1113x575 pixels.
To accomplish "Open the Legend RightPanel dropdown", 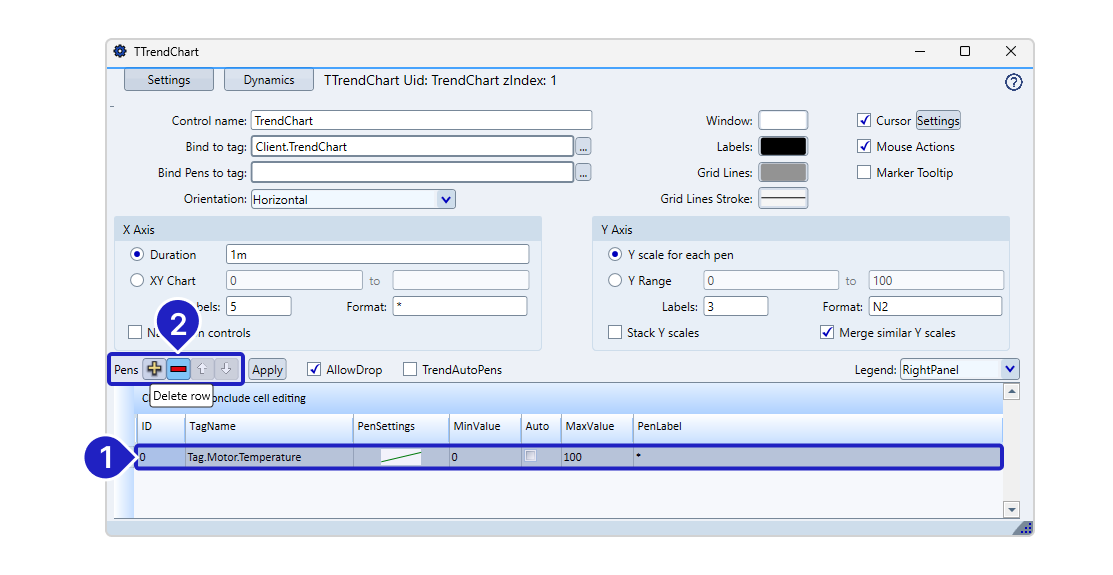I will 1009,369.
